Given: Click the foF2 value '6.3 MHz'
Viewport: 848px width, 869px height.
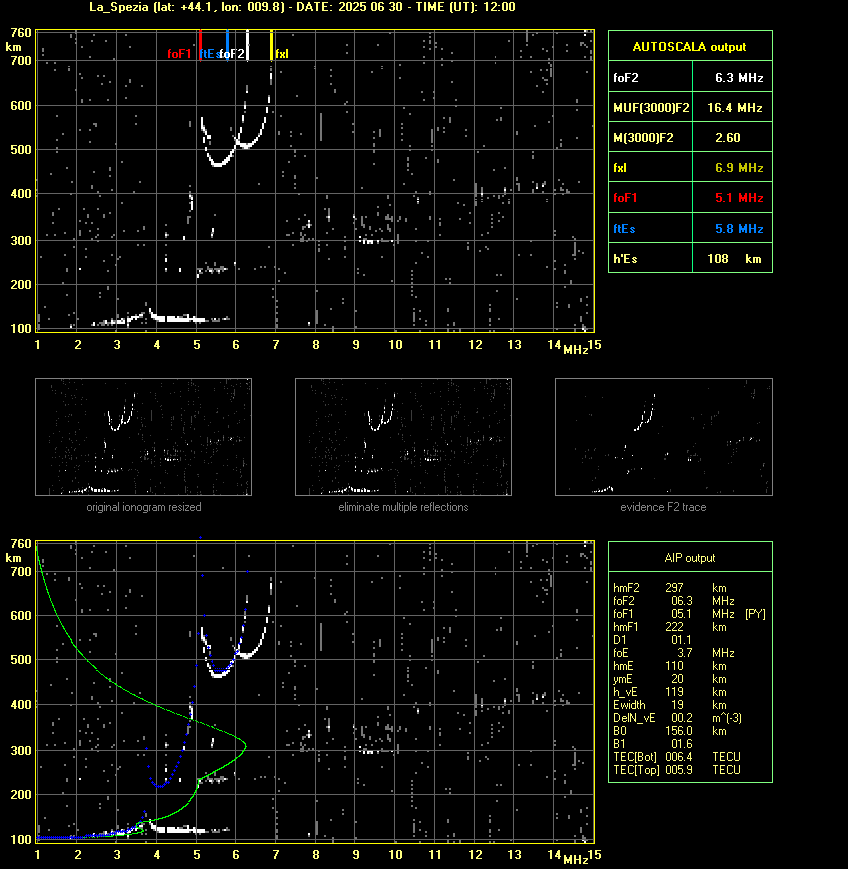Looking at the screenshot, I should tap(739, 78).
